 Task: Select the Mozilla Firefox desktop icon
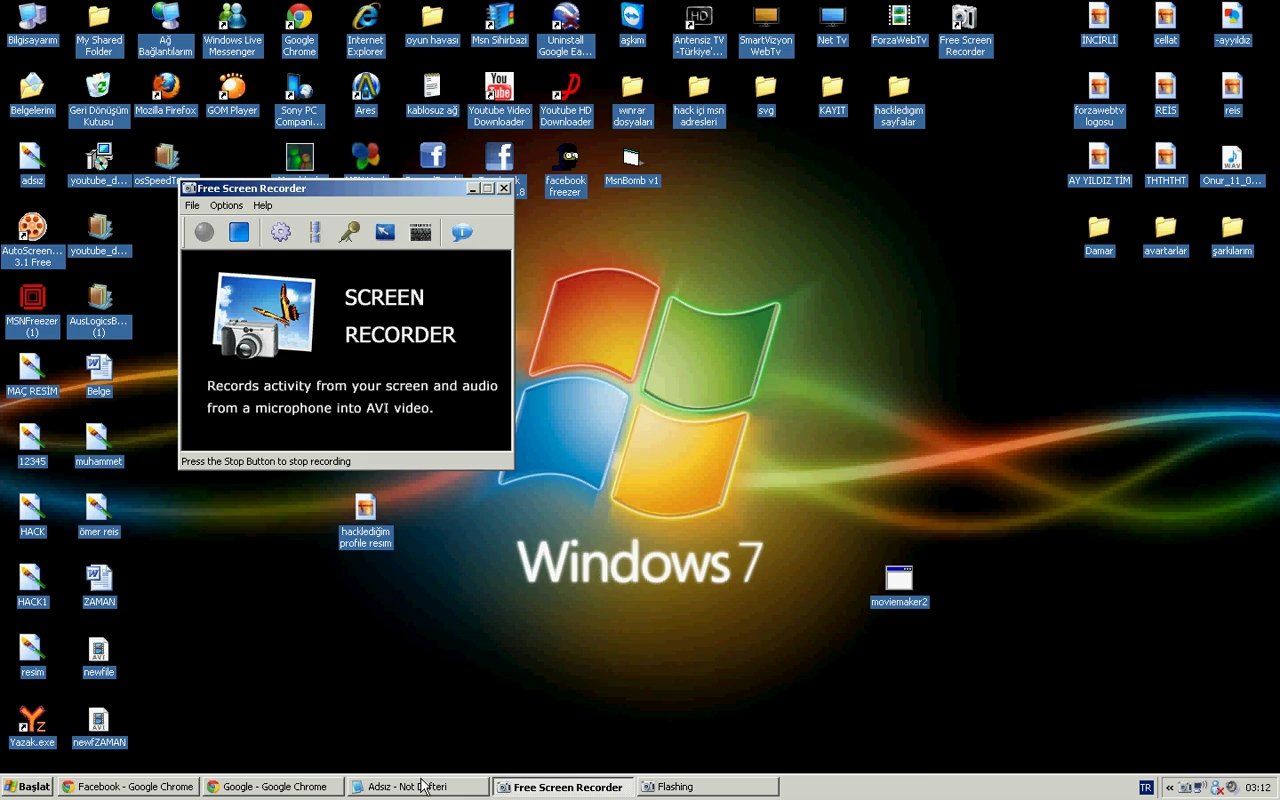coord(165,96)
